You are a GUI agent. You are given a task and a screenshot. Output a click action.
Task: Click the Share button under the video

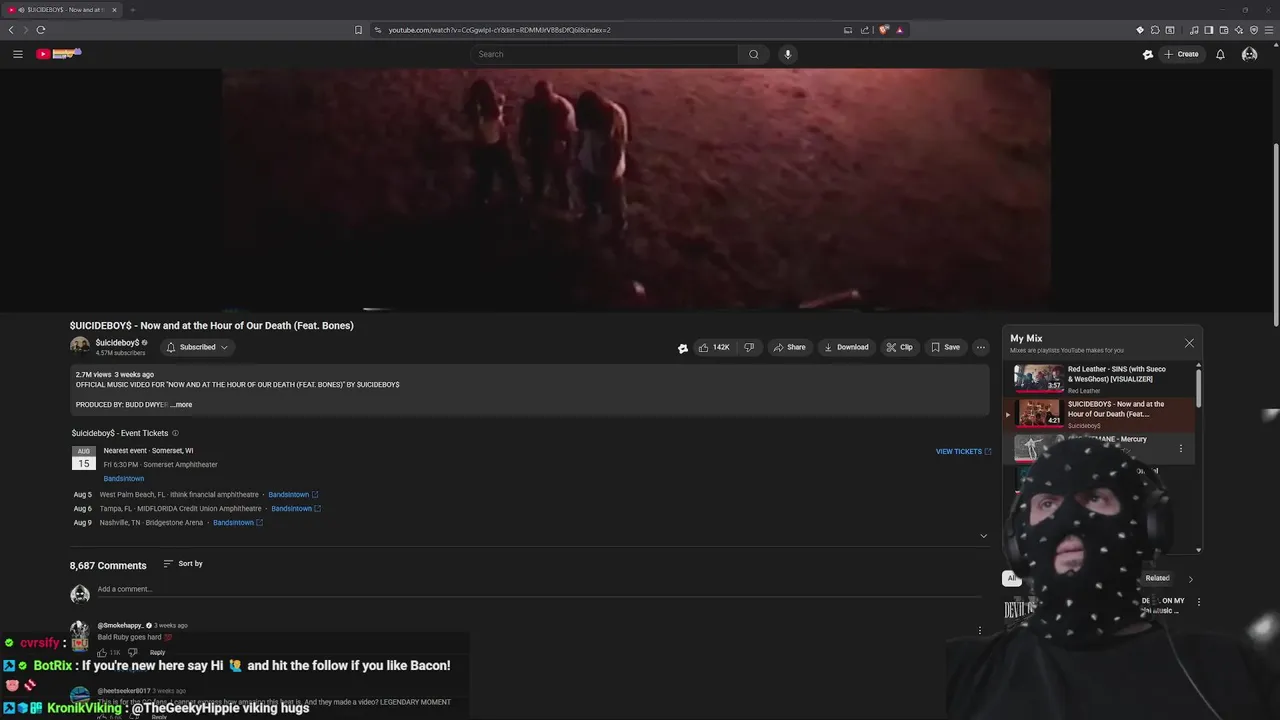point(789,347)
